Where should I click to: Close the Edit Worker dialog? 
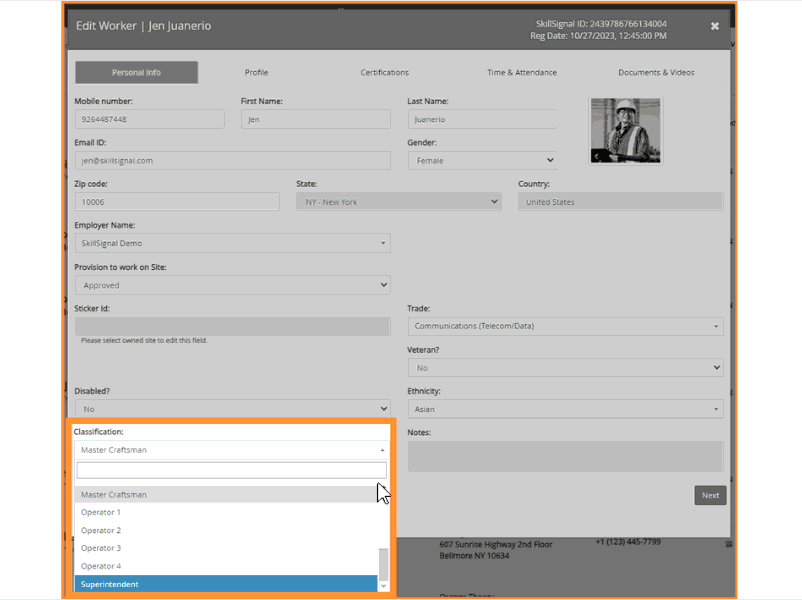(x=715, y=26)
